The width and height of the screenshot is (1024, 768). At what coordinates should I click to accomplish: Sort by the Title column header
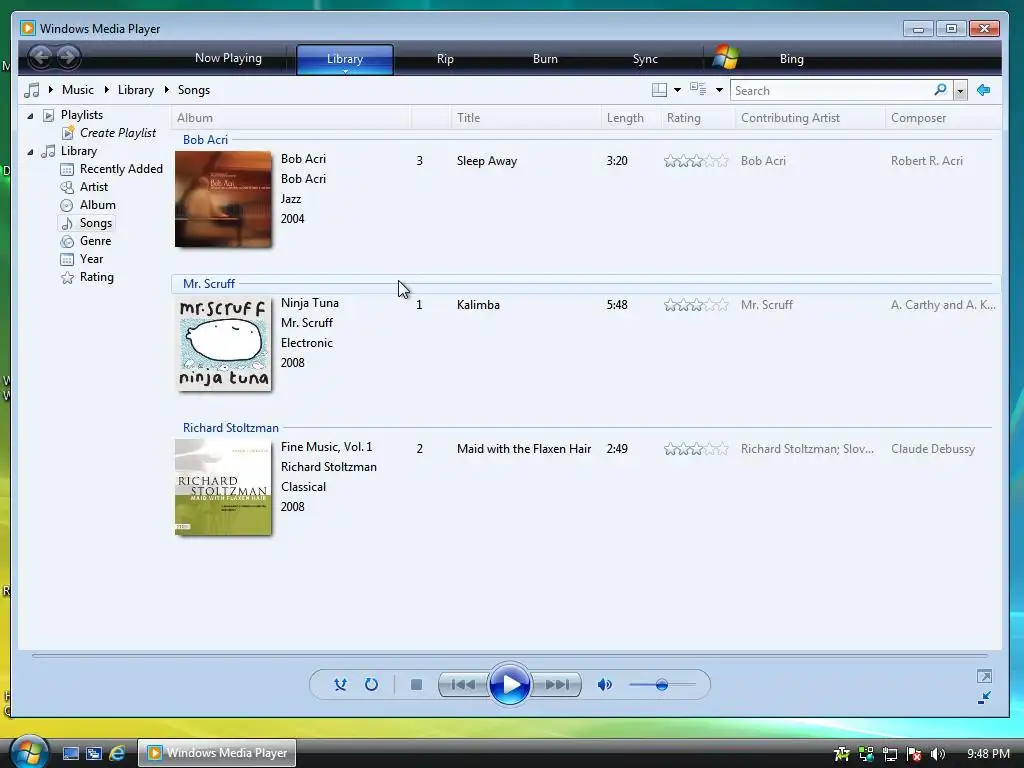526,118
